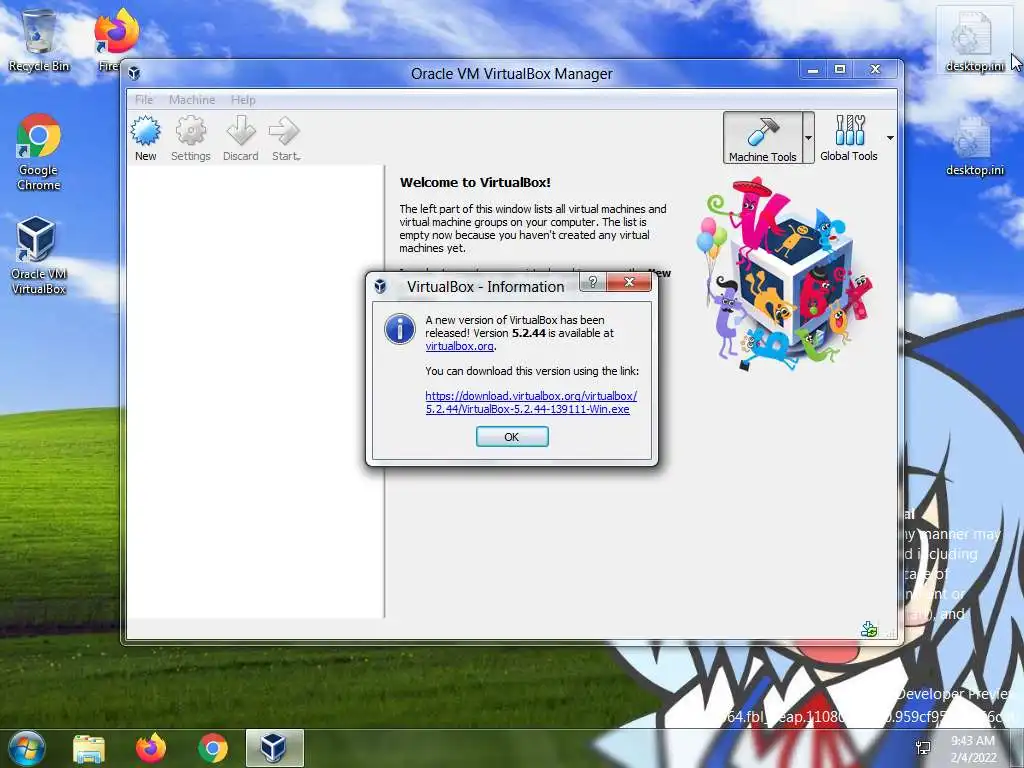Viewport: 1024px width, 768px height.
Task: Select the Google Chrome desktop shortcut
Action: [39, 153]
